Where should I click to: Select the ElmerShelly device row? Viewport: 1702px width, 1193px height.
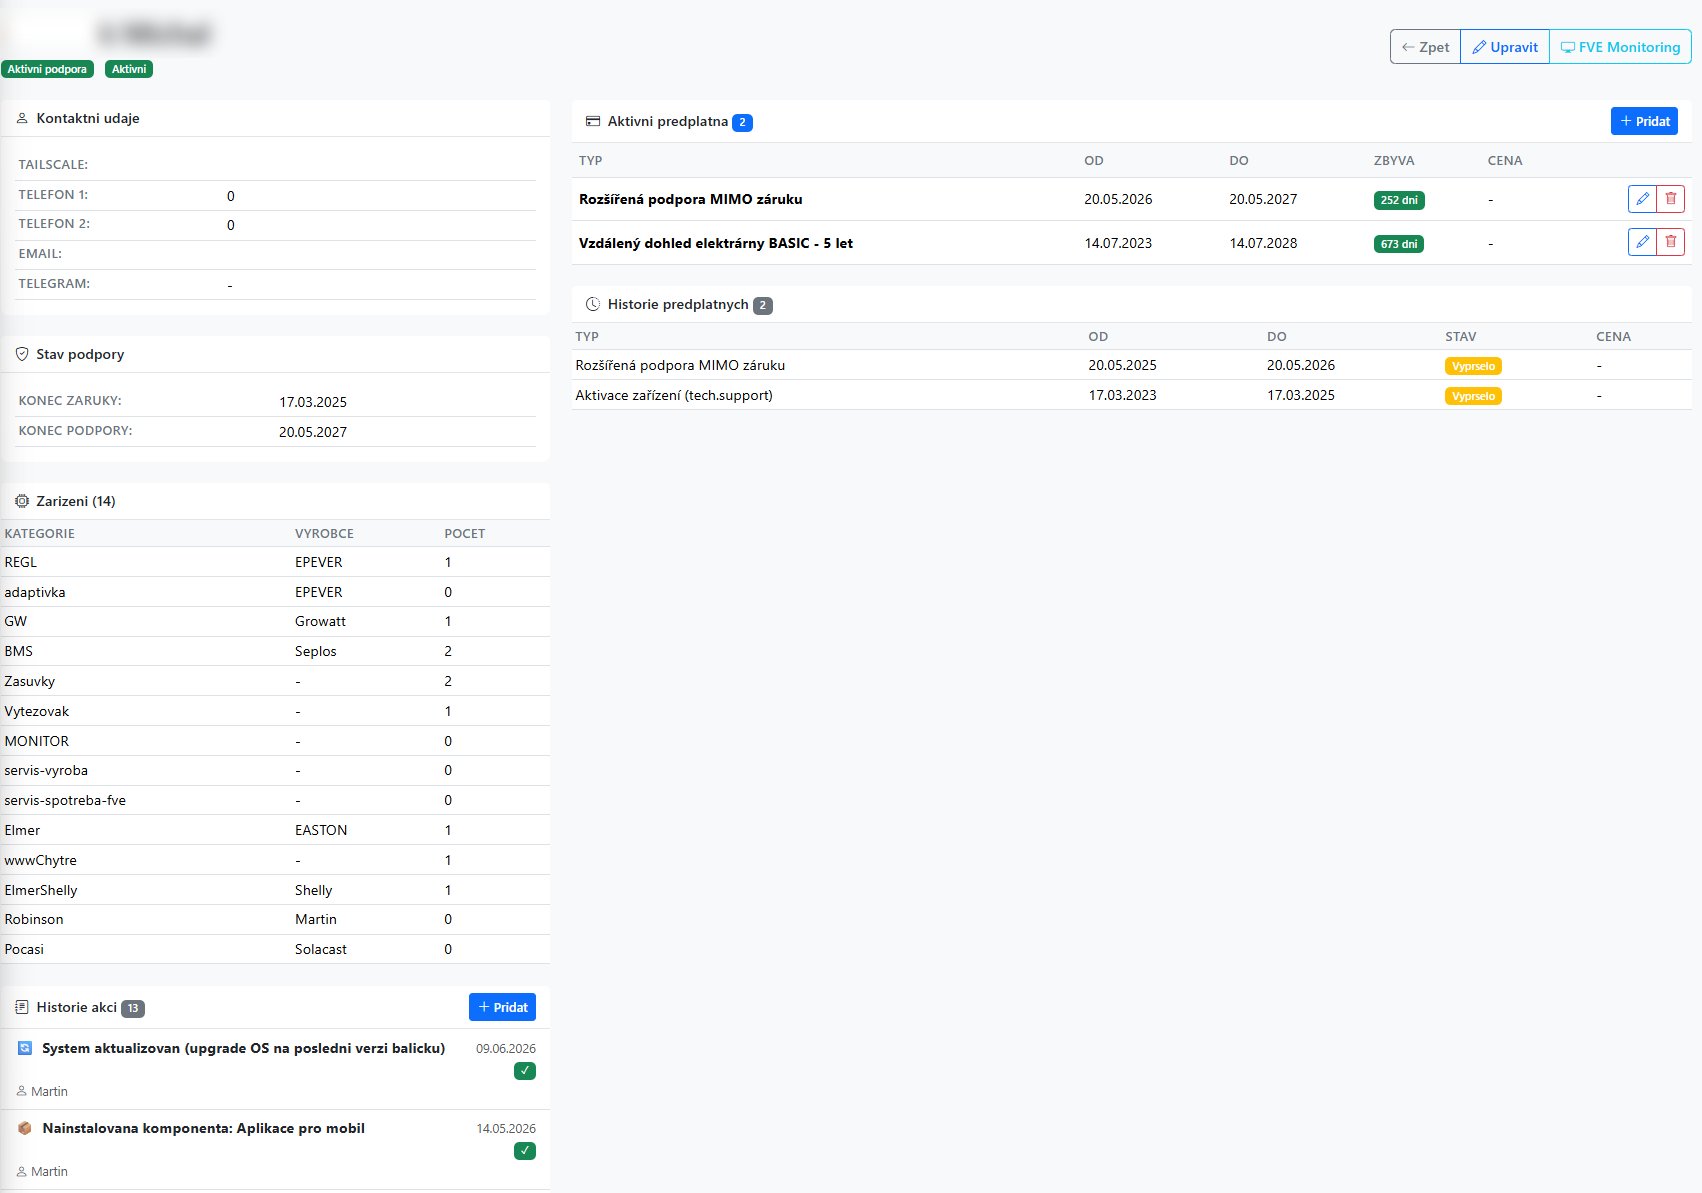[275, 890]
